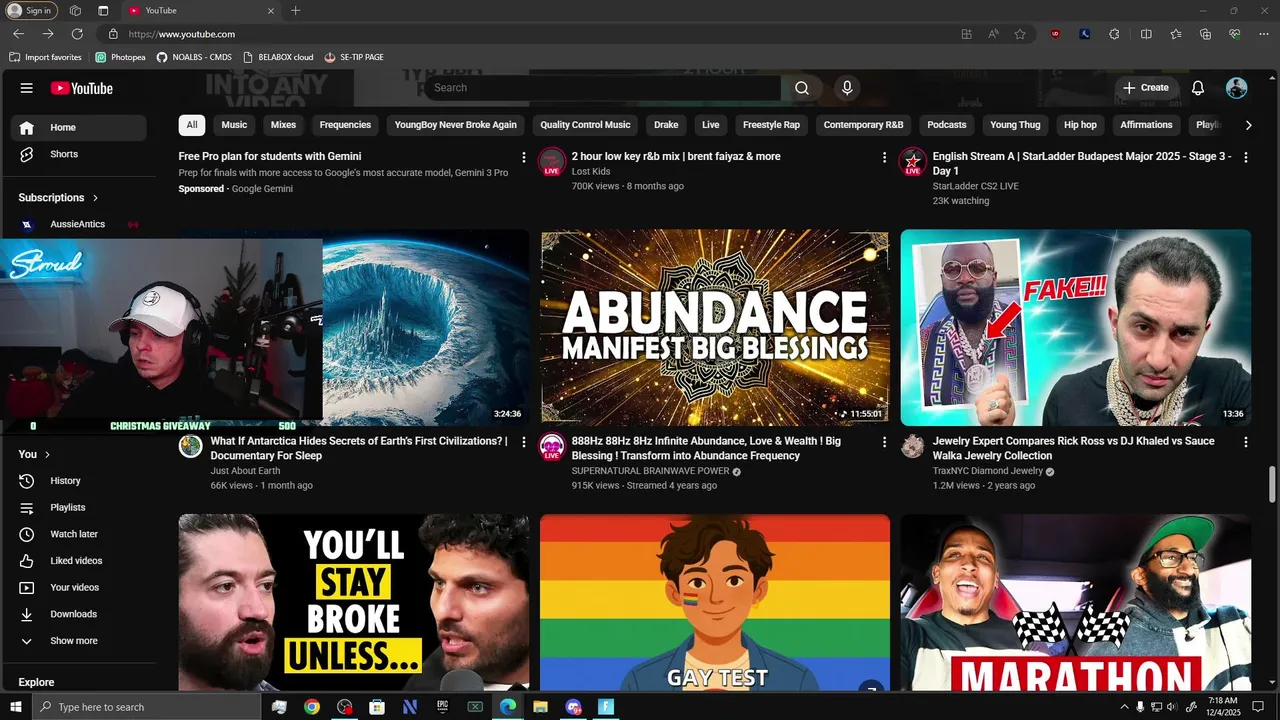Open the notifications bell
This screenshot has width=1280, height=720.
click(x=1198, y=88)
